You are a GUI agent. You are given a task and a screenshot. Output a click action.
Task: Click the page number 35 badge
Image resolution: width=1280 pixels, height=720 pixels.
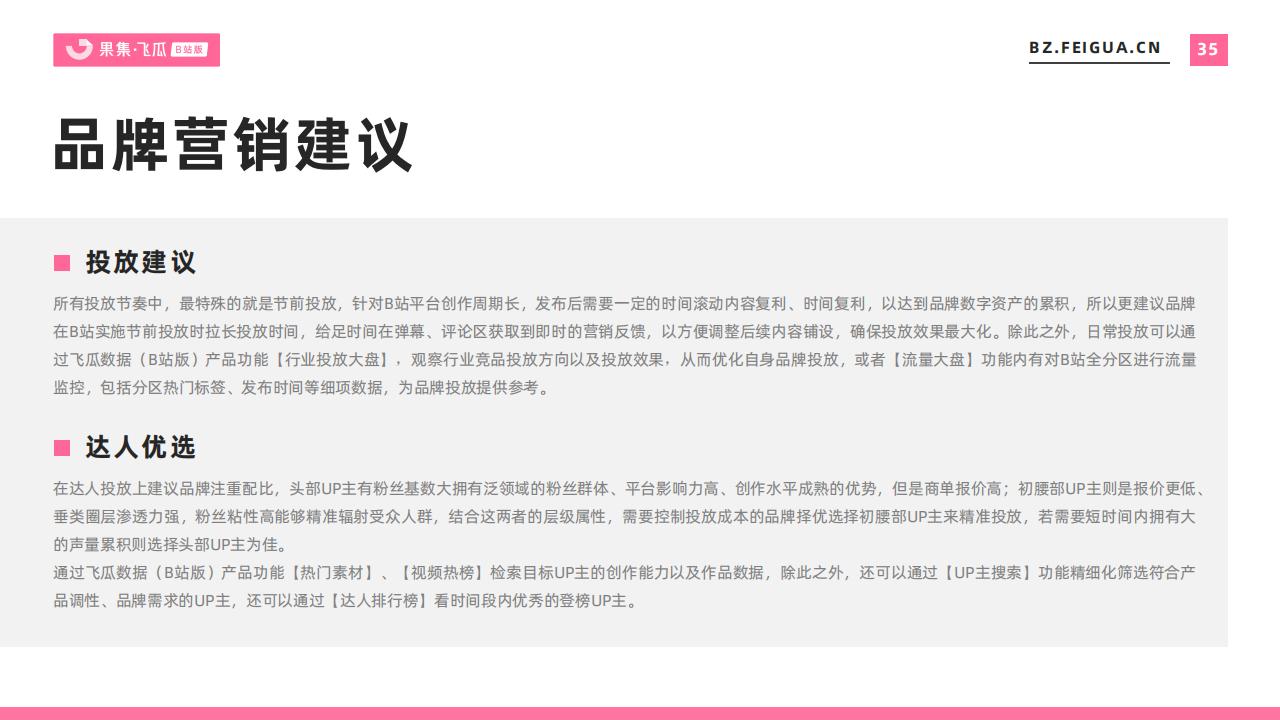pos(1208,49)
